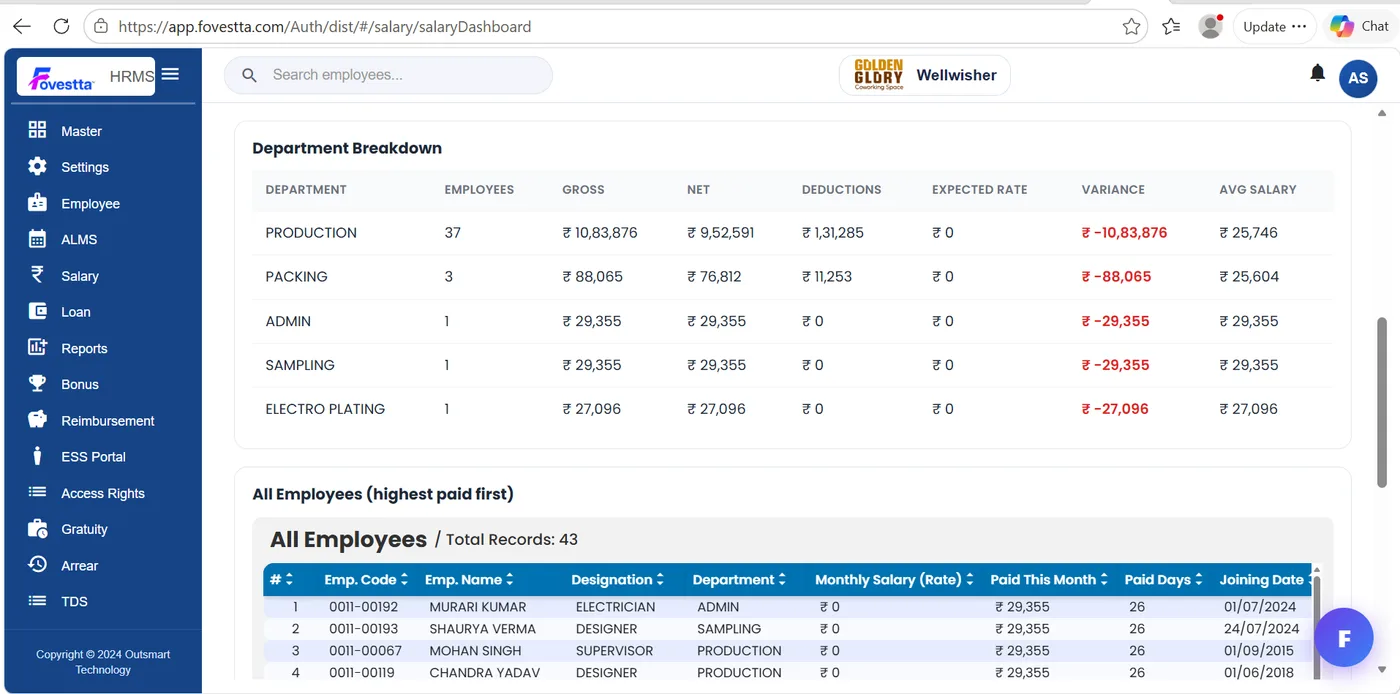This screenshot has width=1400, height=694.
Task: Open the Settings gear icon in sidebar
Action: tap(37, 166)
